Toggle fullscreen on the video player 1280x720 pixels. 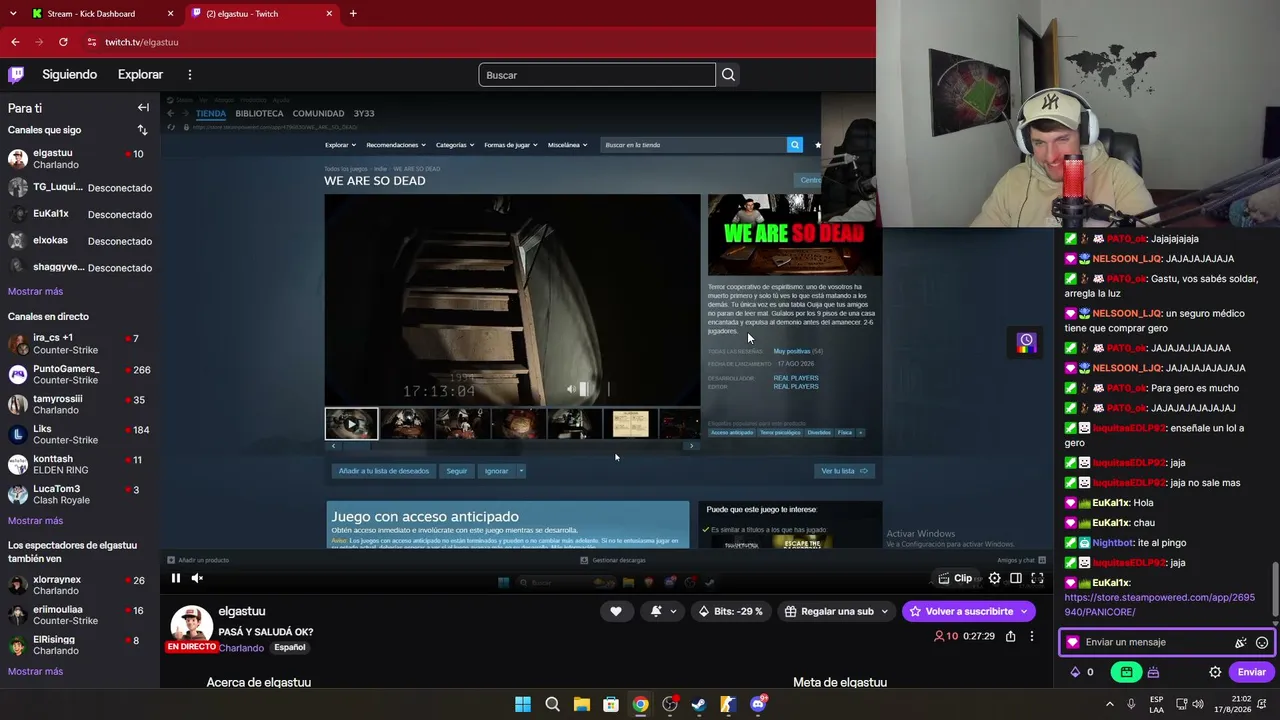click(1037, 578)
